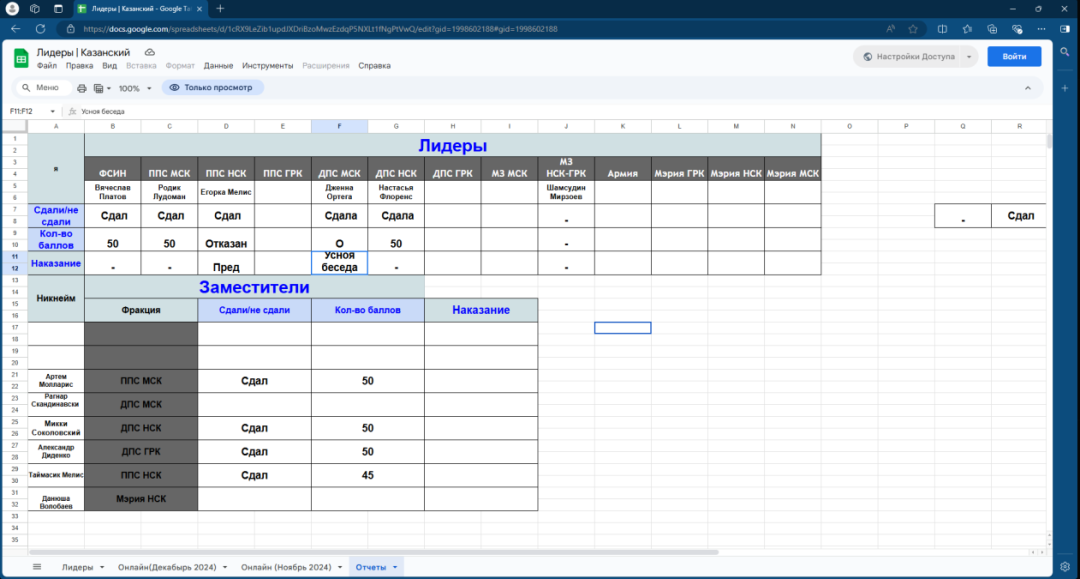This screenshot has width=1080, height=579.
Task: Select the Таймасик Мелис name cell
Action: tap(56, 475)
